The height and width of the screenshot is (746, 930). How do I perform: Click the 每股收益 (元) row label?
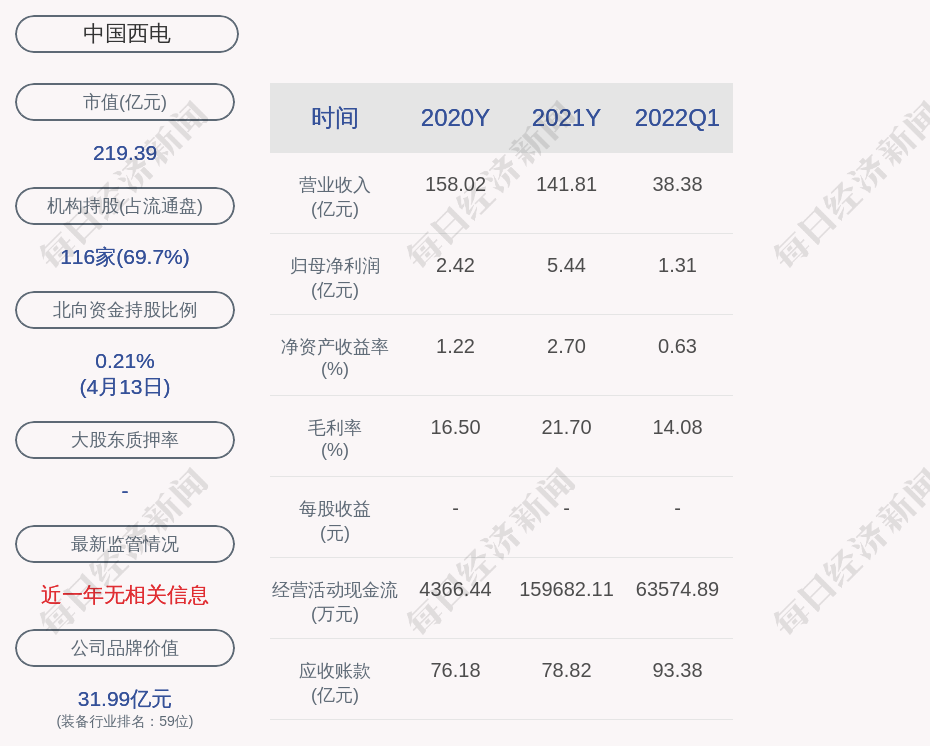pos(335,521)
